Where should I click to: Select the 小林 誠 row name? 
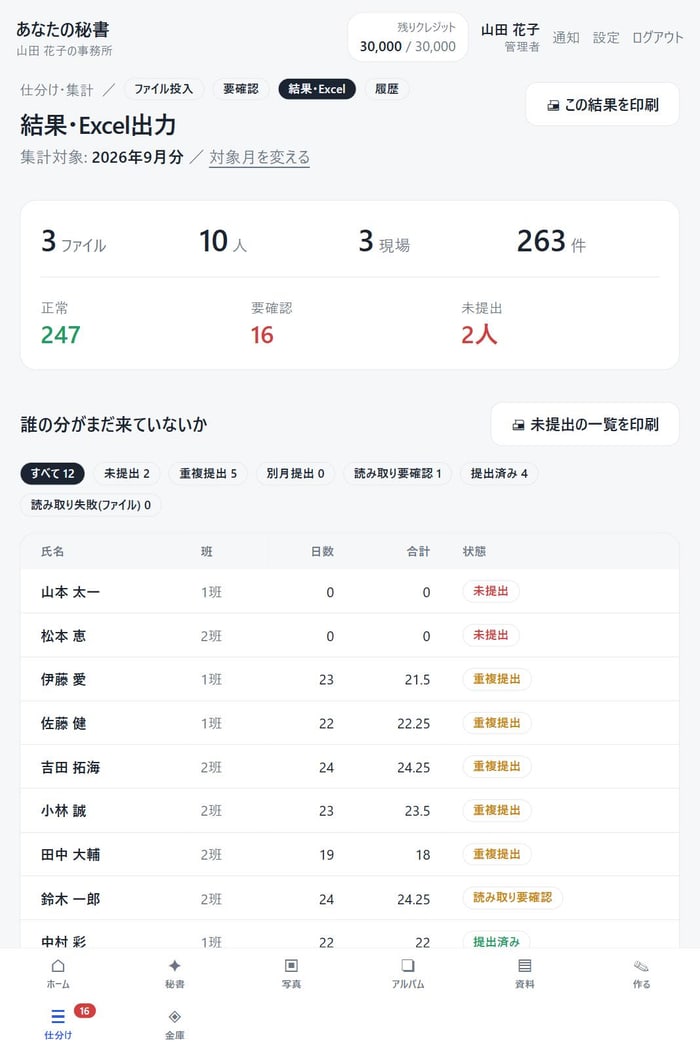point(63,811)
